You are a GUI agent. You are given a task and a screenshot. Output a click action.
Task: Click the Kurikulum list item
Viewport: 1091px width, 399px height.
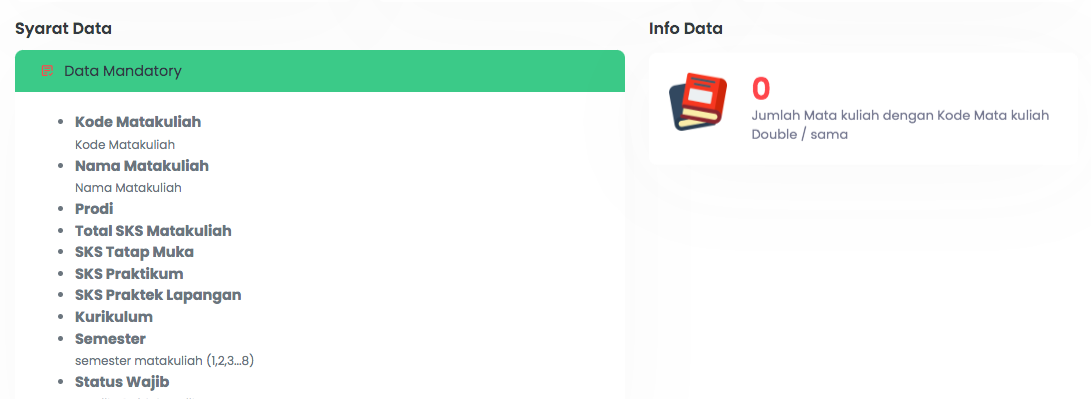tap(113, 317)
